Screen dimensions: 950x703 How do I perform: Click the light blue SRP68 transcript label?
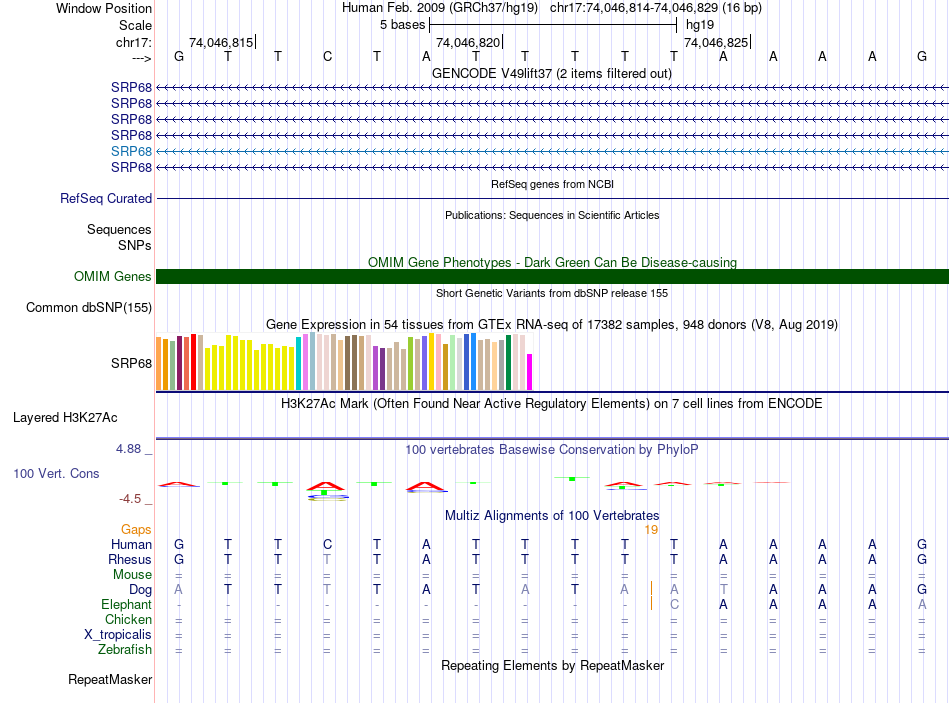pyautogui.click(x=131, y=151)
